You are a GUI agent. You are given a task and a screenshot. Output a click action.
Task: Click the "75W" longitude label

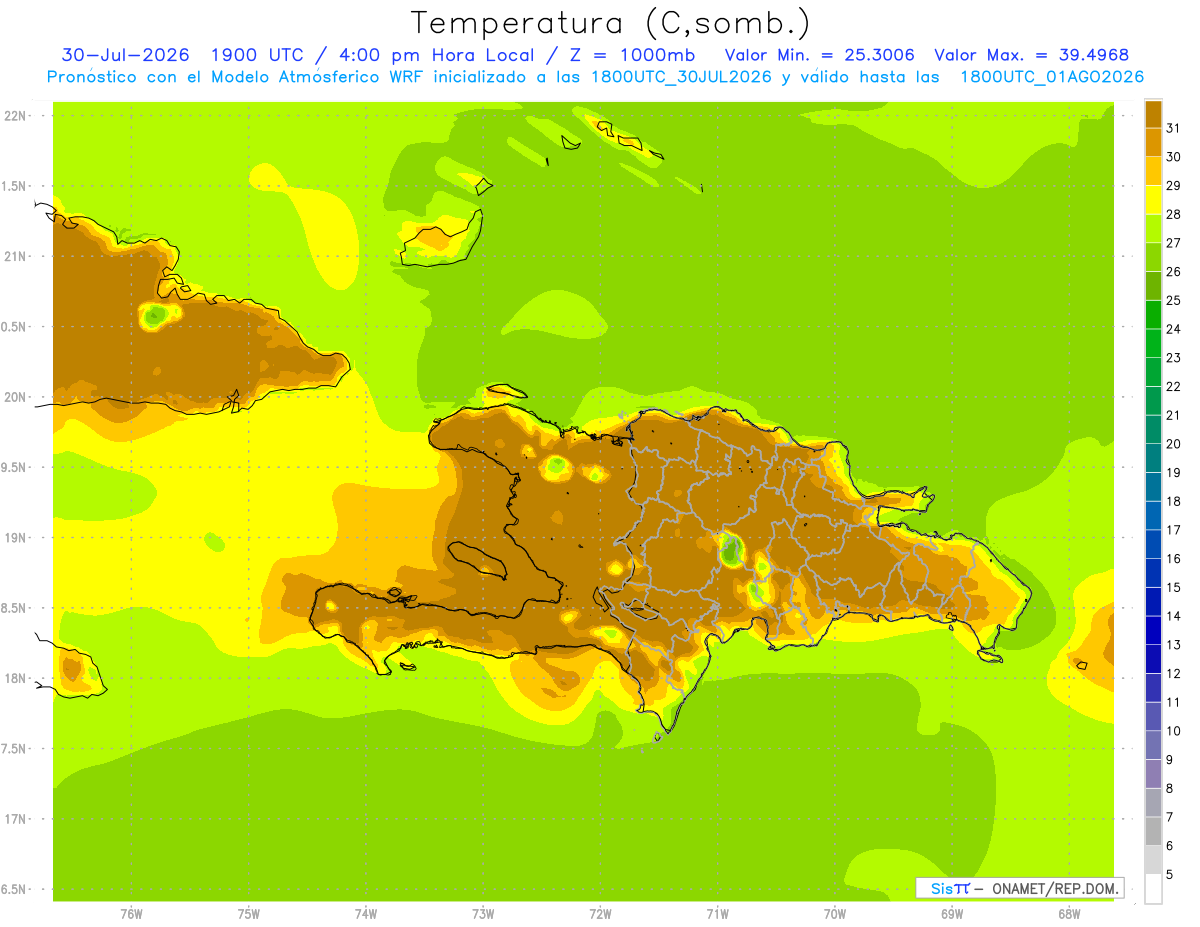click(249, 913)
